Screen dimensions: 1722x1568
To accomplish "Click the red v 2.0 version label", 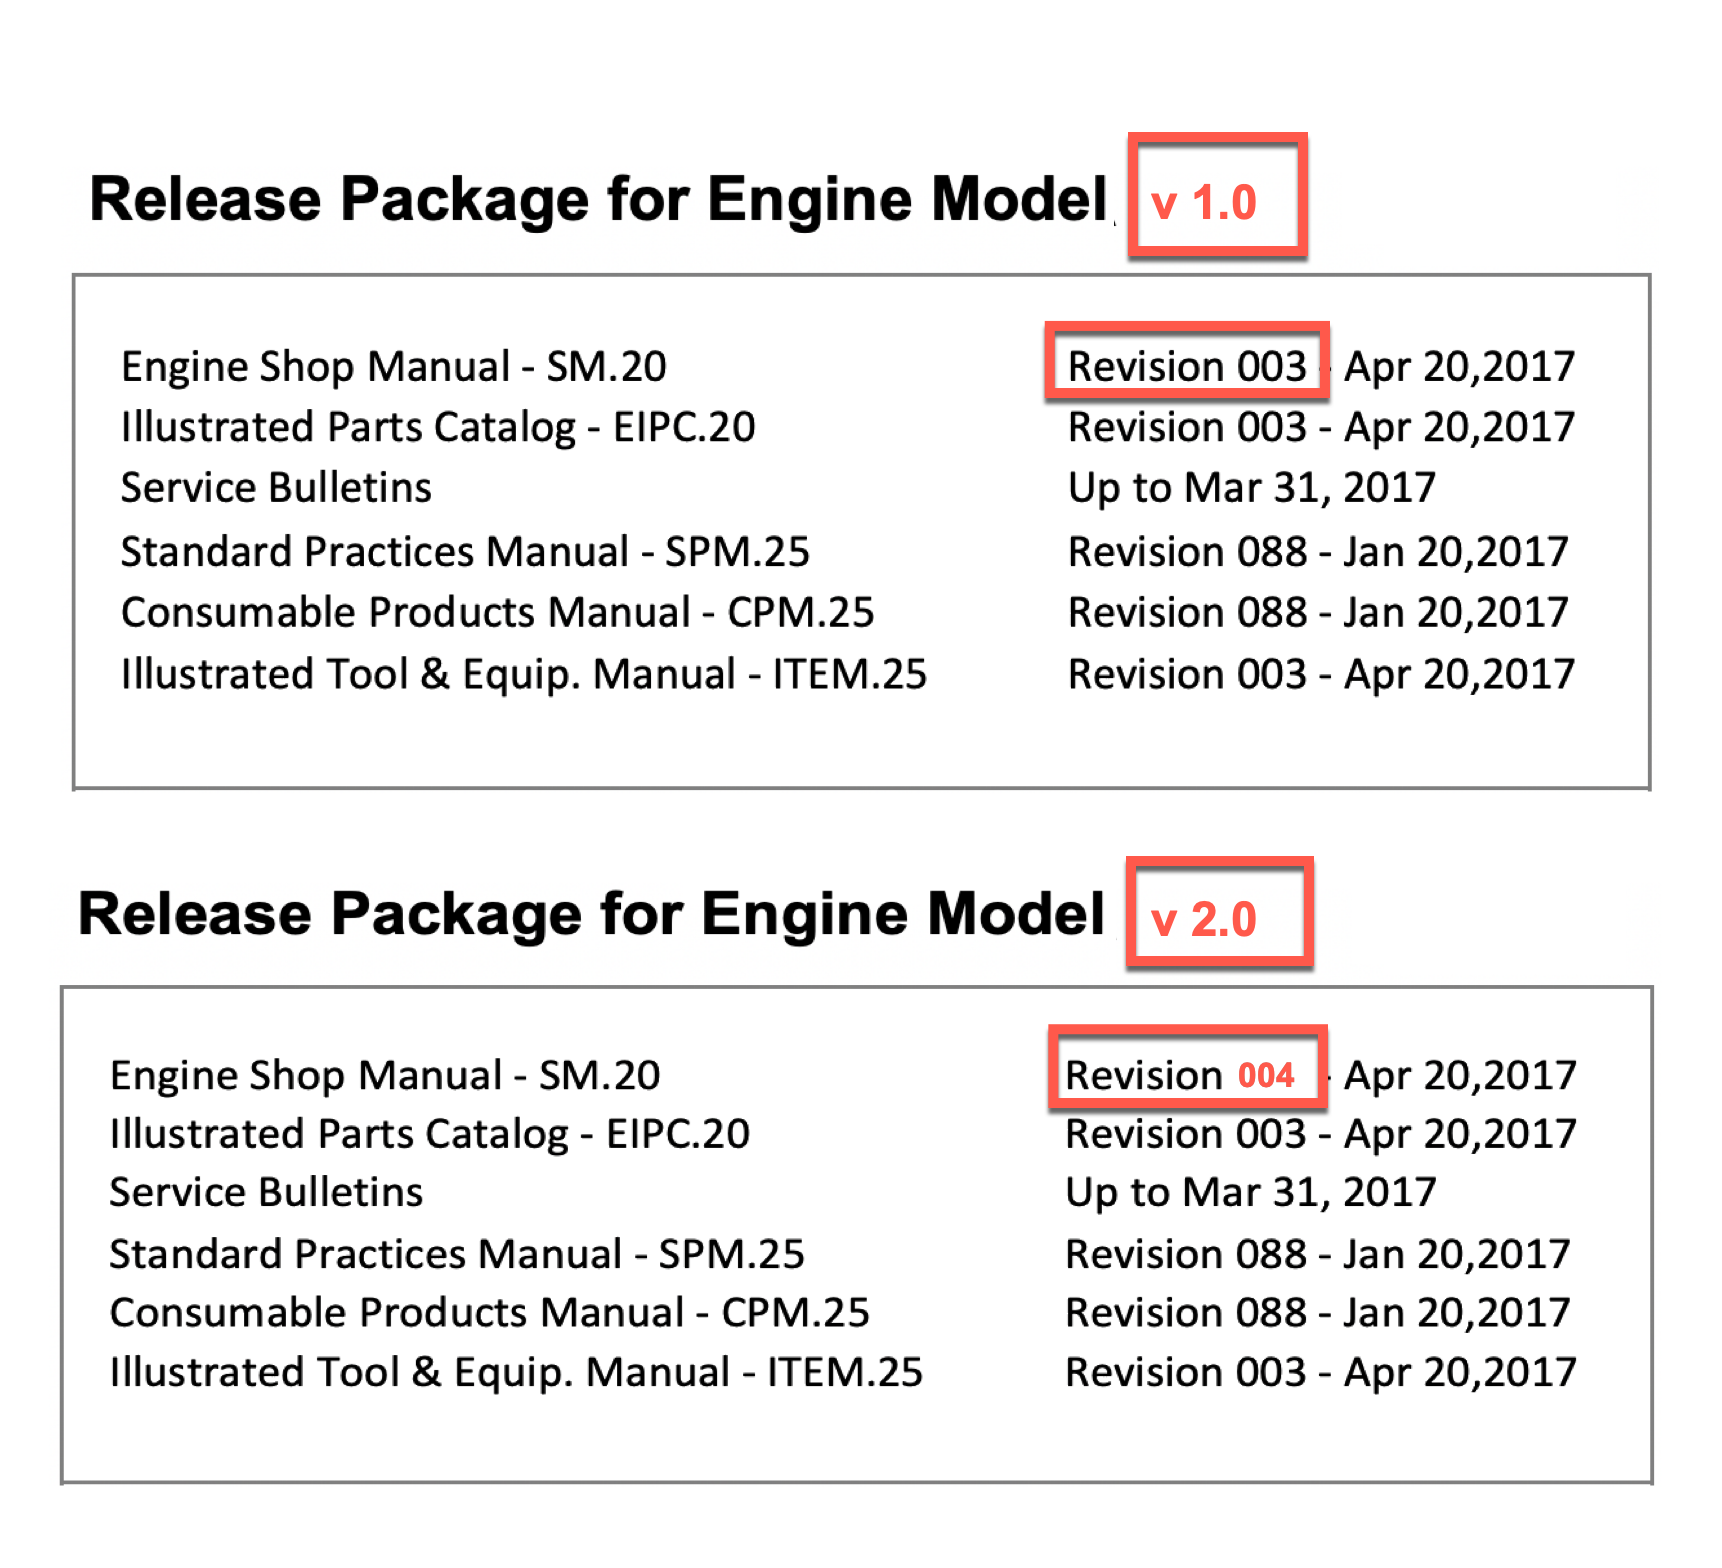I will (x=1204, y=919).
